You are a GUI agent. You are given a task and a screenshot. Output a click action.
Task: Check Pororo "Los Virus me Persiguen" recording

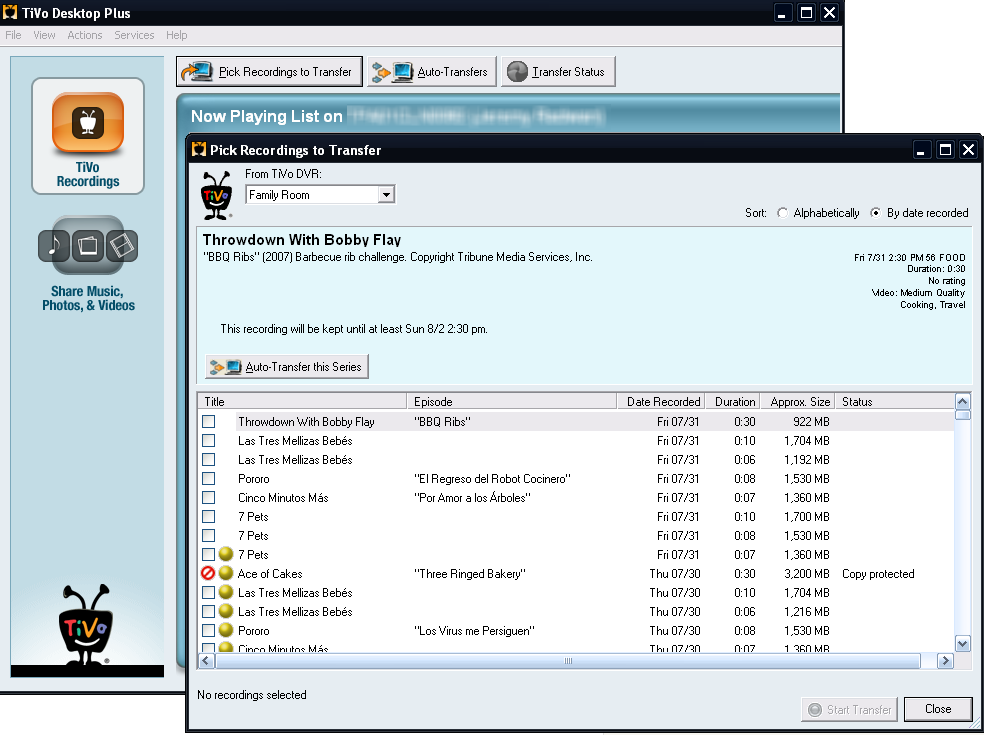[x=208, y=630]
